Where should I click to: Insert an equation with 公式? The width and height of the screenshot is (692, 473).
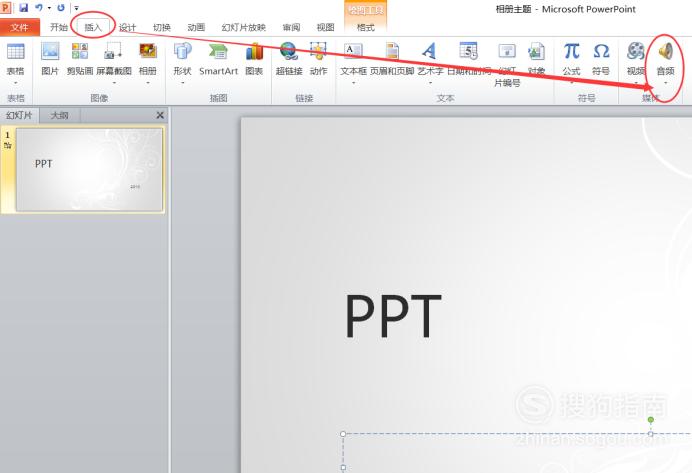pyautogui.click(x=572, y=52)
